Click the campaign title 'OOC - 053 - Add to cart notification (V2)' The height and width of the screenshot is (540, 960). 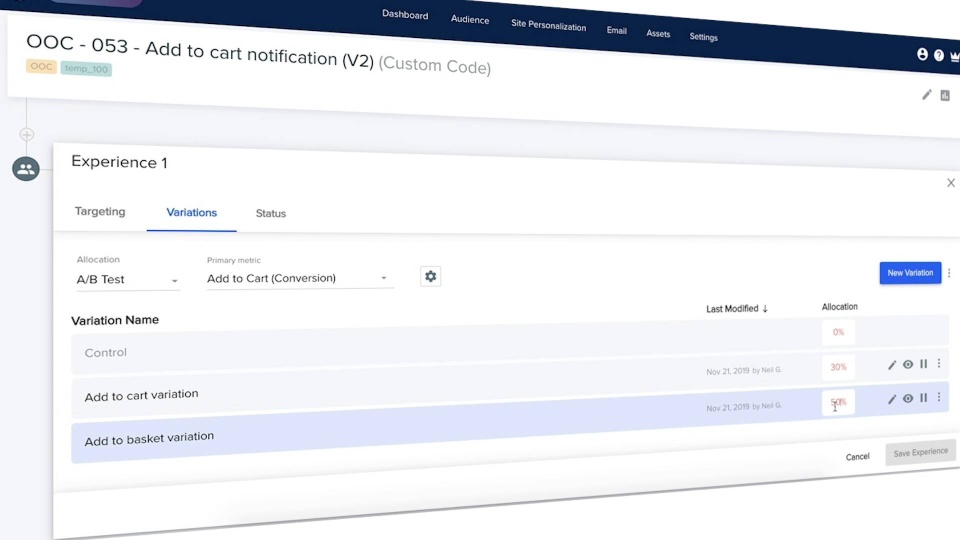200,51
